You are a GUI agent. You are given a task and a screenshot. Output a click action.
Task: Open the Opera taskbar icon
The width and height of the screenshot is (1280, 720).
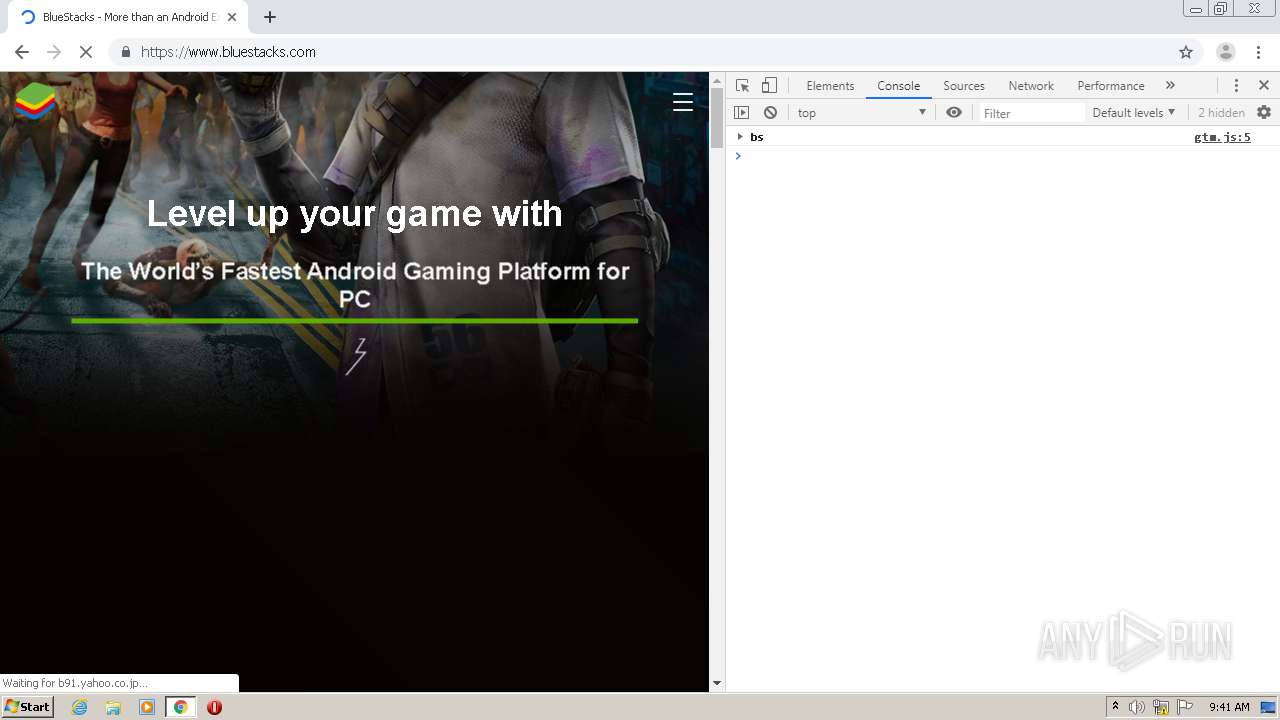[x=214, y=707]
